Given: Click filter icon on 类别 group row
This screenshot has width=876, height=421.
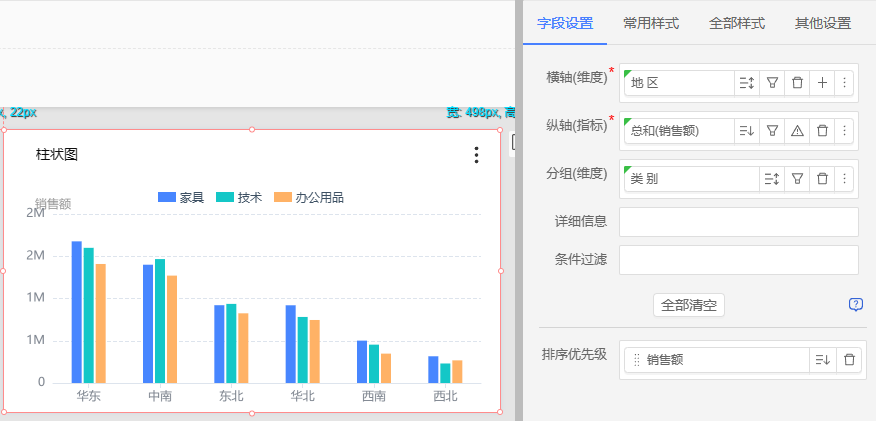Looking at the screenshot, I should click(797, 179).
